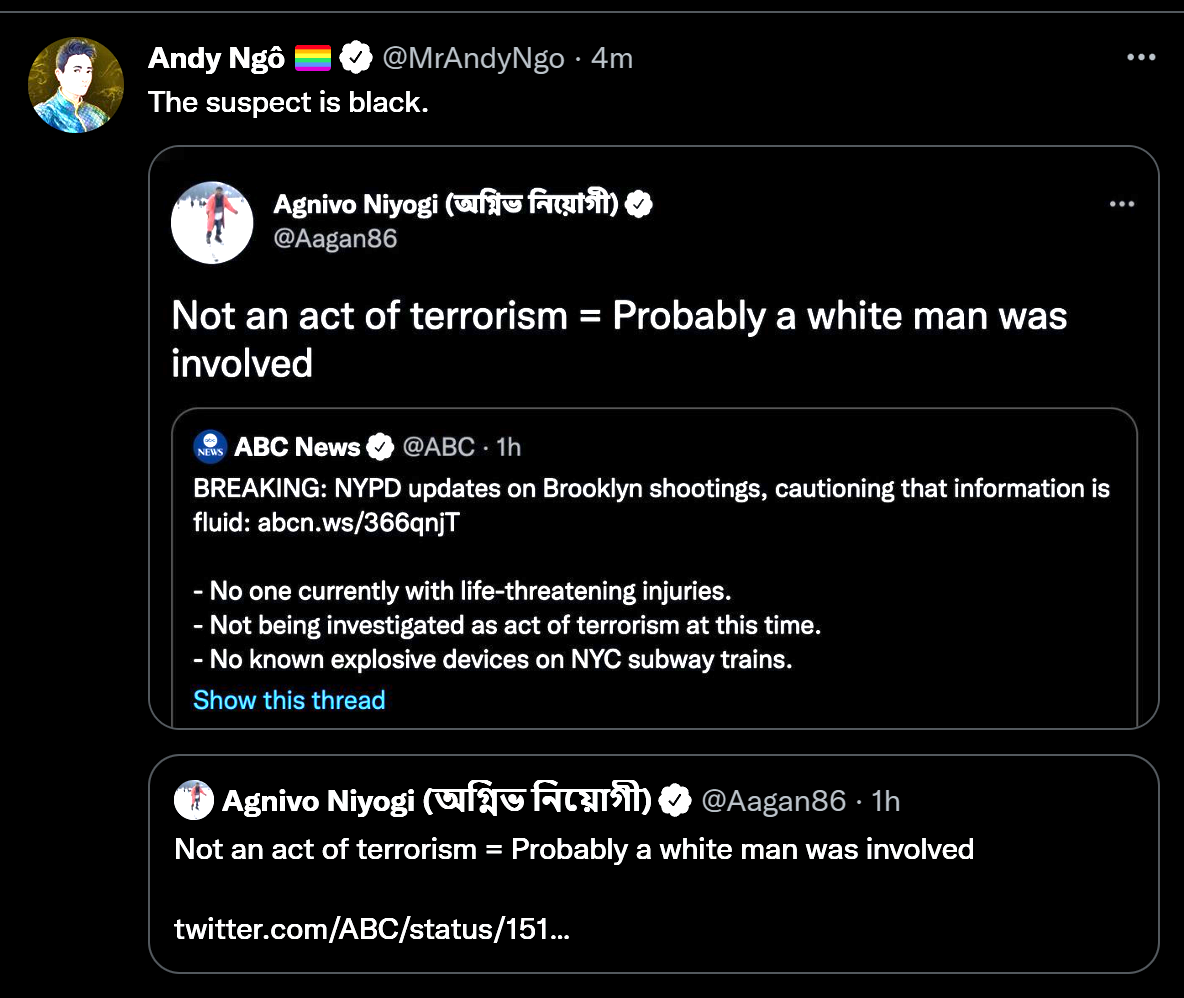The width and height of the screenshot is (1184, 998).
Task: Click the Andy Ngô display name
Action: pos(216,59)
